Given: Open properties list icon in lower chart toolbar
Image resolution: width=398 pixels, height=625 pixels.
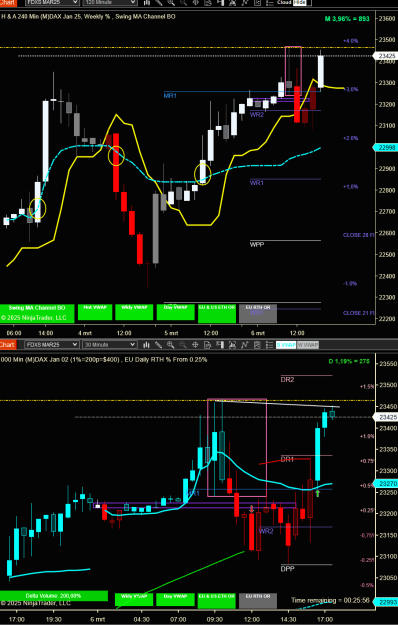Looking at the screenshot, I should 269,345.
